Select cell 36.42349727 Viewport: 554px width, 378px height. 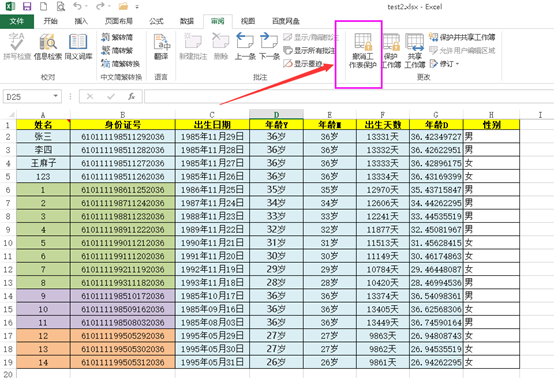(x=436, y=136)
